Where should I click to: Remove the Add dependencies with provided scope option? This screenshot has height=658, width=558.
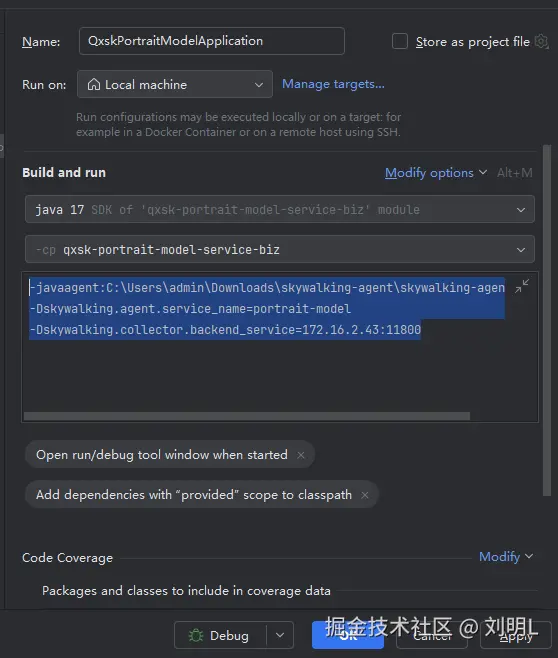tap(365, 495)
